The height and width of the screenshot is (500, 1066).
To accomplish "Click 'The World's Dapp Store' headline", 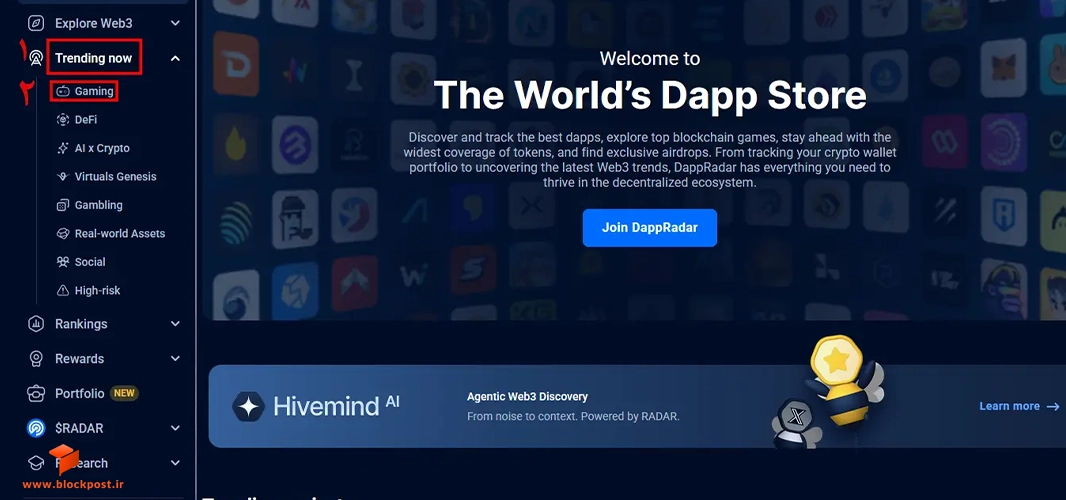I will coord(649,95).
